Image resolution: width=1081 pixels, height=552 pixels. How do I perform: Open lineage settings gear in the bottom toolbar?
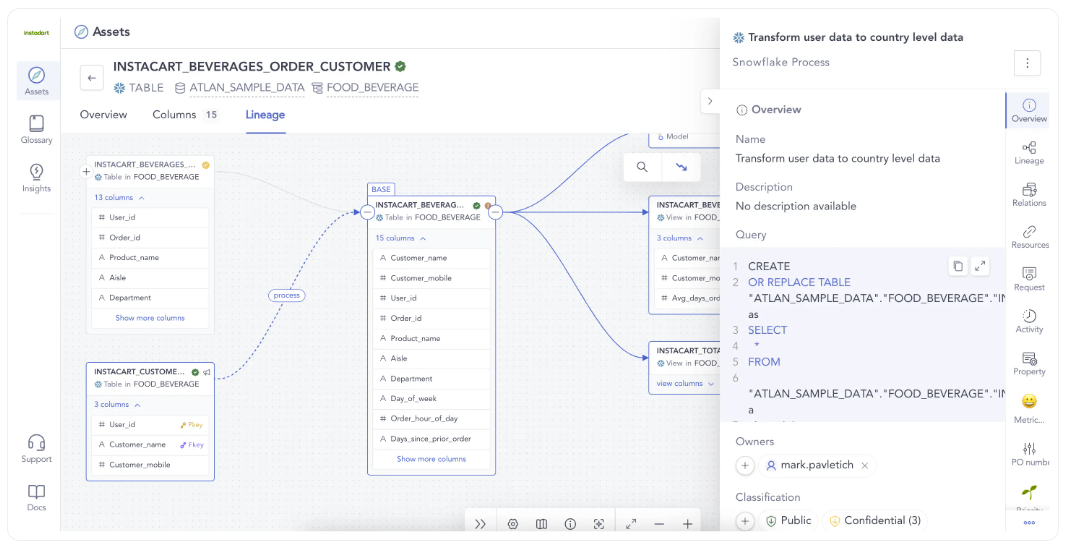coord(512,524)
